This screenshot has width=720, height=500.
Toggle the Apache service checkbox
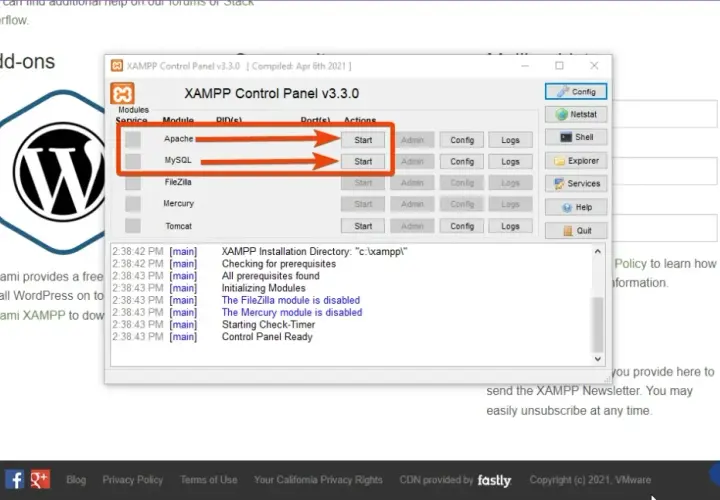click(133, 140)
